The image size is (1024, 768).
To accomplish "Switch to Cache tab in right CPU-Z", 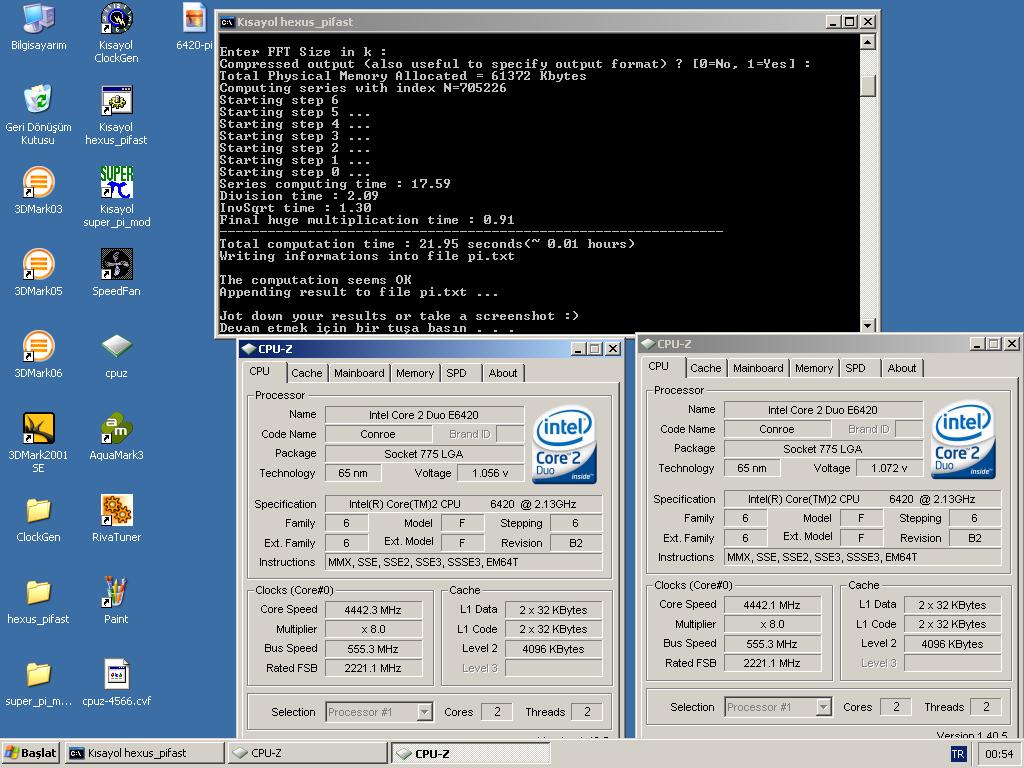I will (x=706, y=368).
